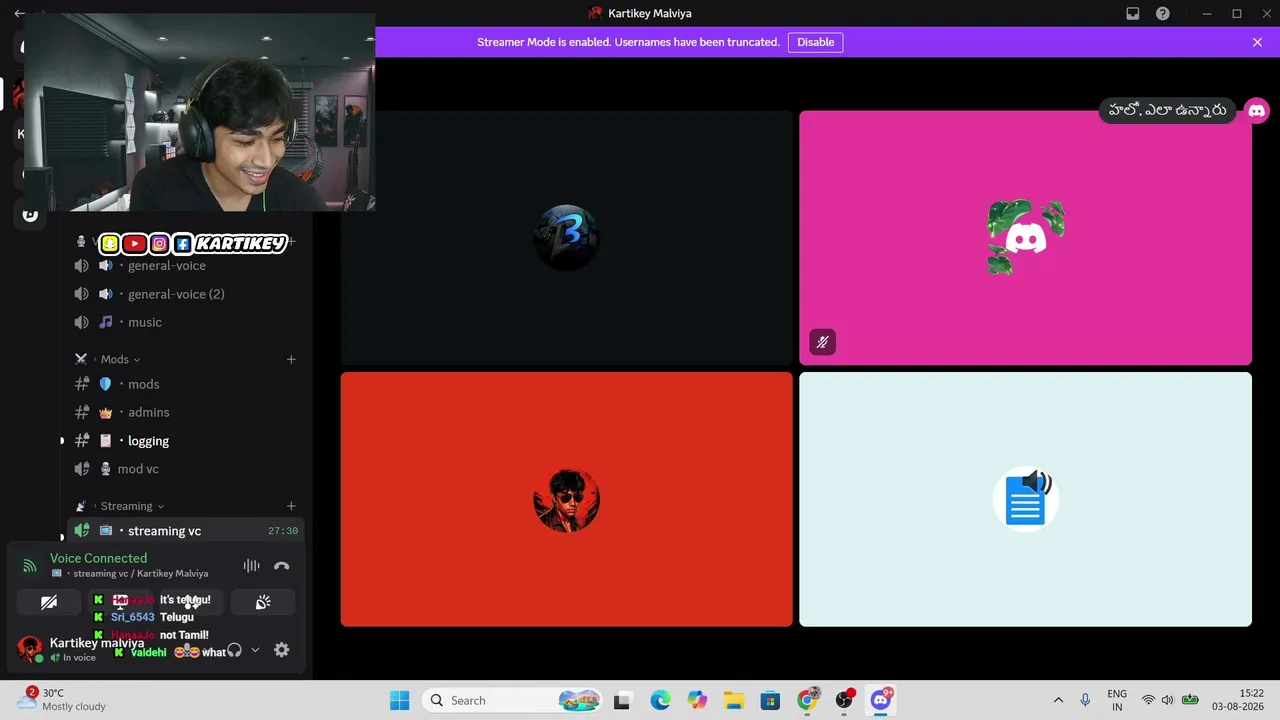The image size is (1280, 720).
Task: Switch to Google Chrome on the taskbar
Action: point(807,700)
